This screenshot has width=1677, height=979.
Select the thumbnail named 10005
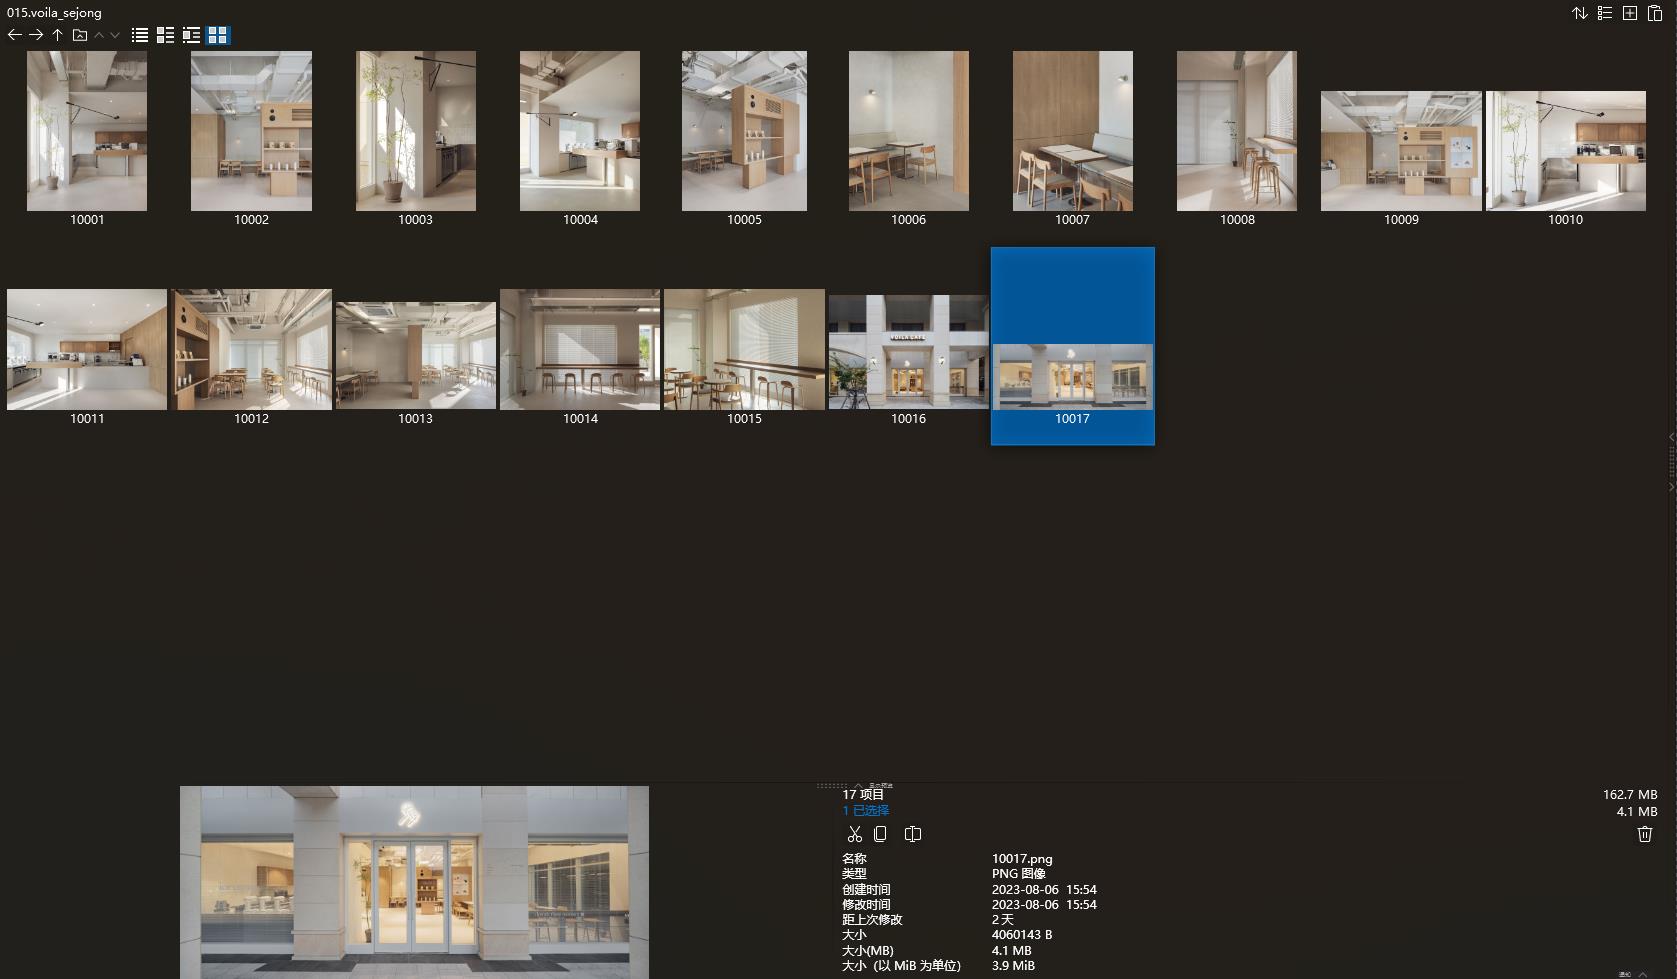click(744, 130)
